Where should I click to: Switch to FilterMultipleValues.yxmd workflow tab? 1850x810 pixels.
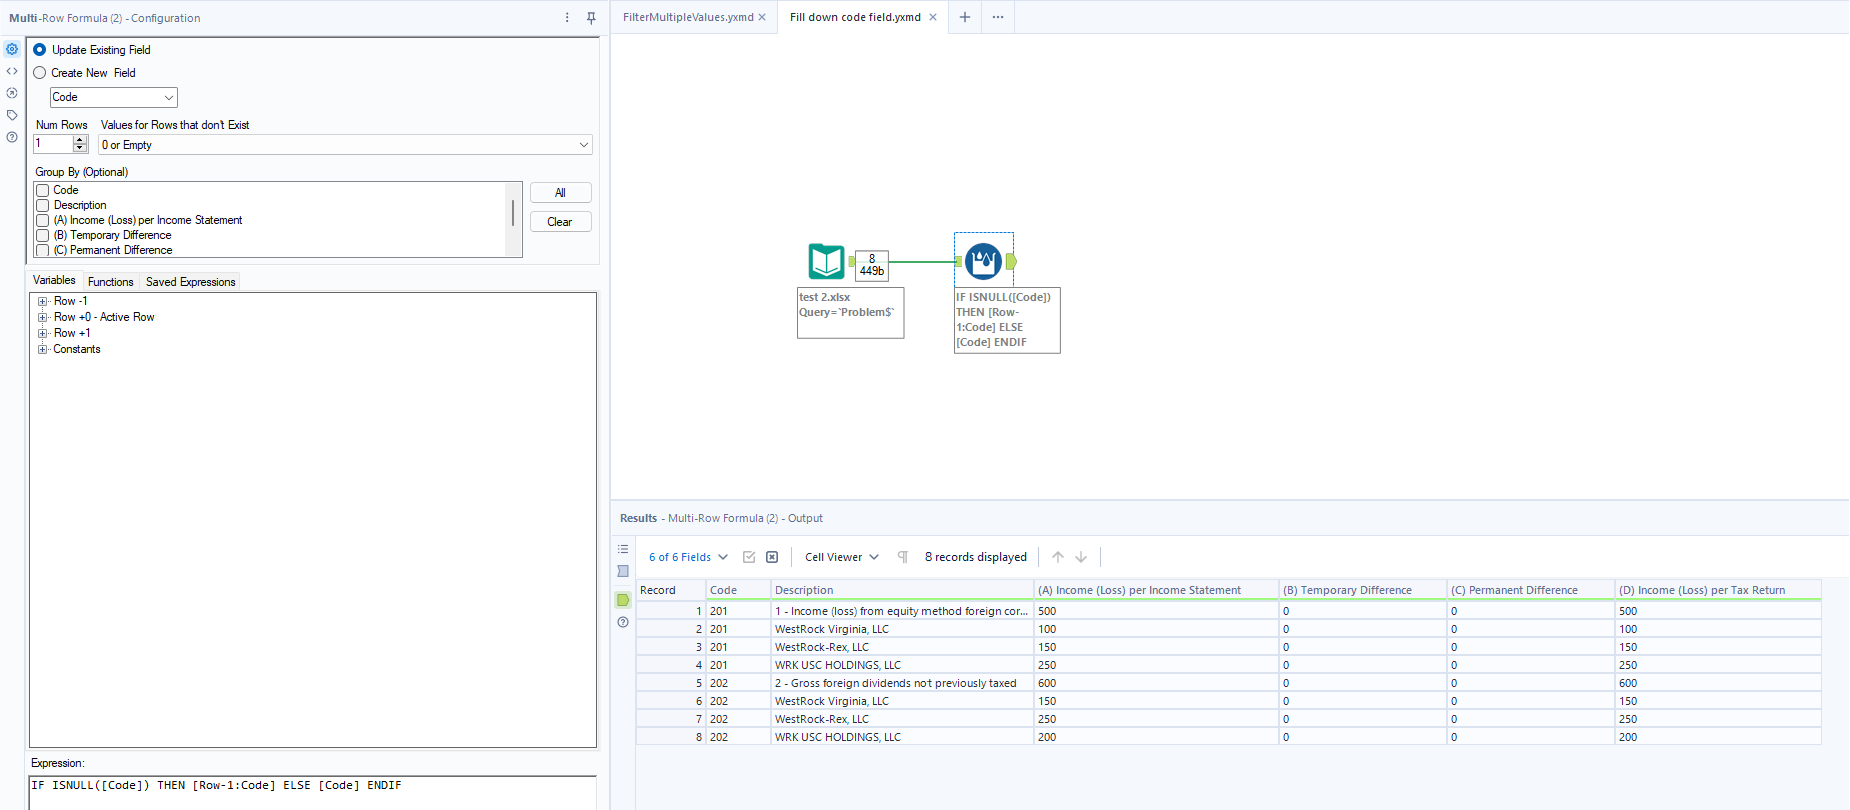[688, 17]
